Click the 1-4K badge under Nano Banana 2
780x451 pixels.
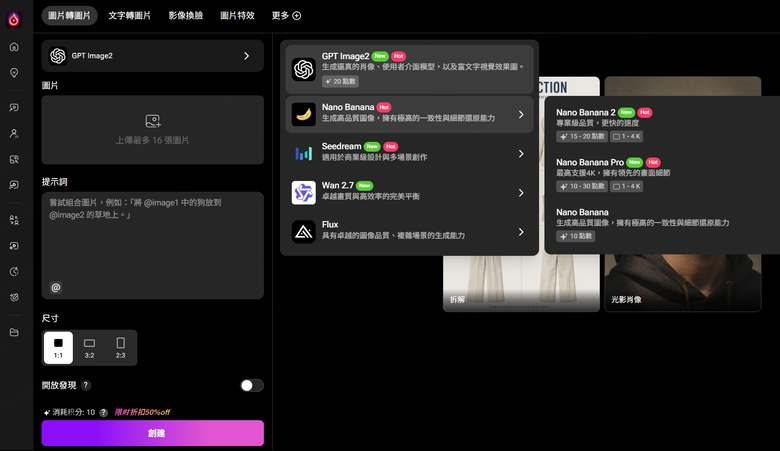tap(627, 136)
